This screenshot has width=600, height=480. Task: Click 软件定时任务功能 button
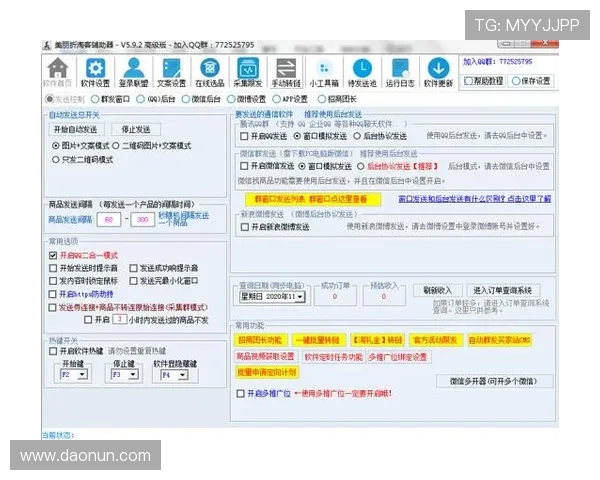[x=333, y=357]
